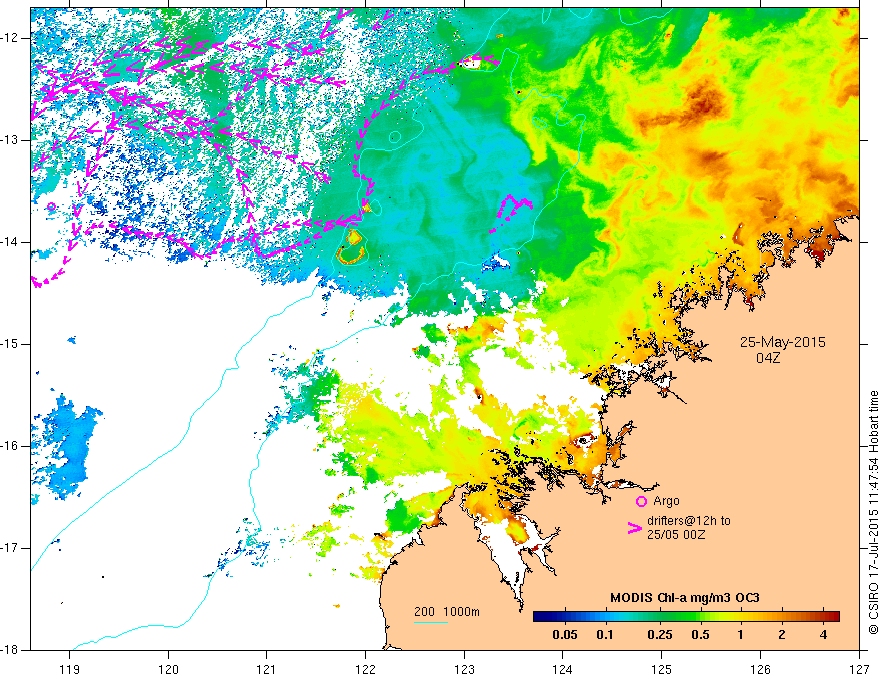Click the cyan isobath legend line sample
Image resolution: width=880 pixels, height=680 pixels.
pyautogui.click(x=431, y=622)
